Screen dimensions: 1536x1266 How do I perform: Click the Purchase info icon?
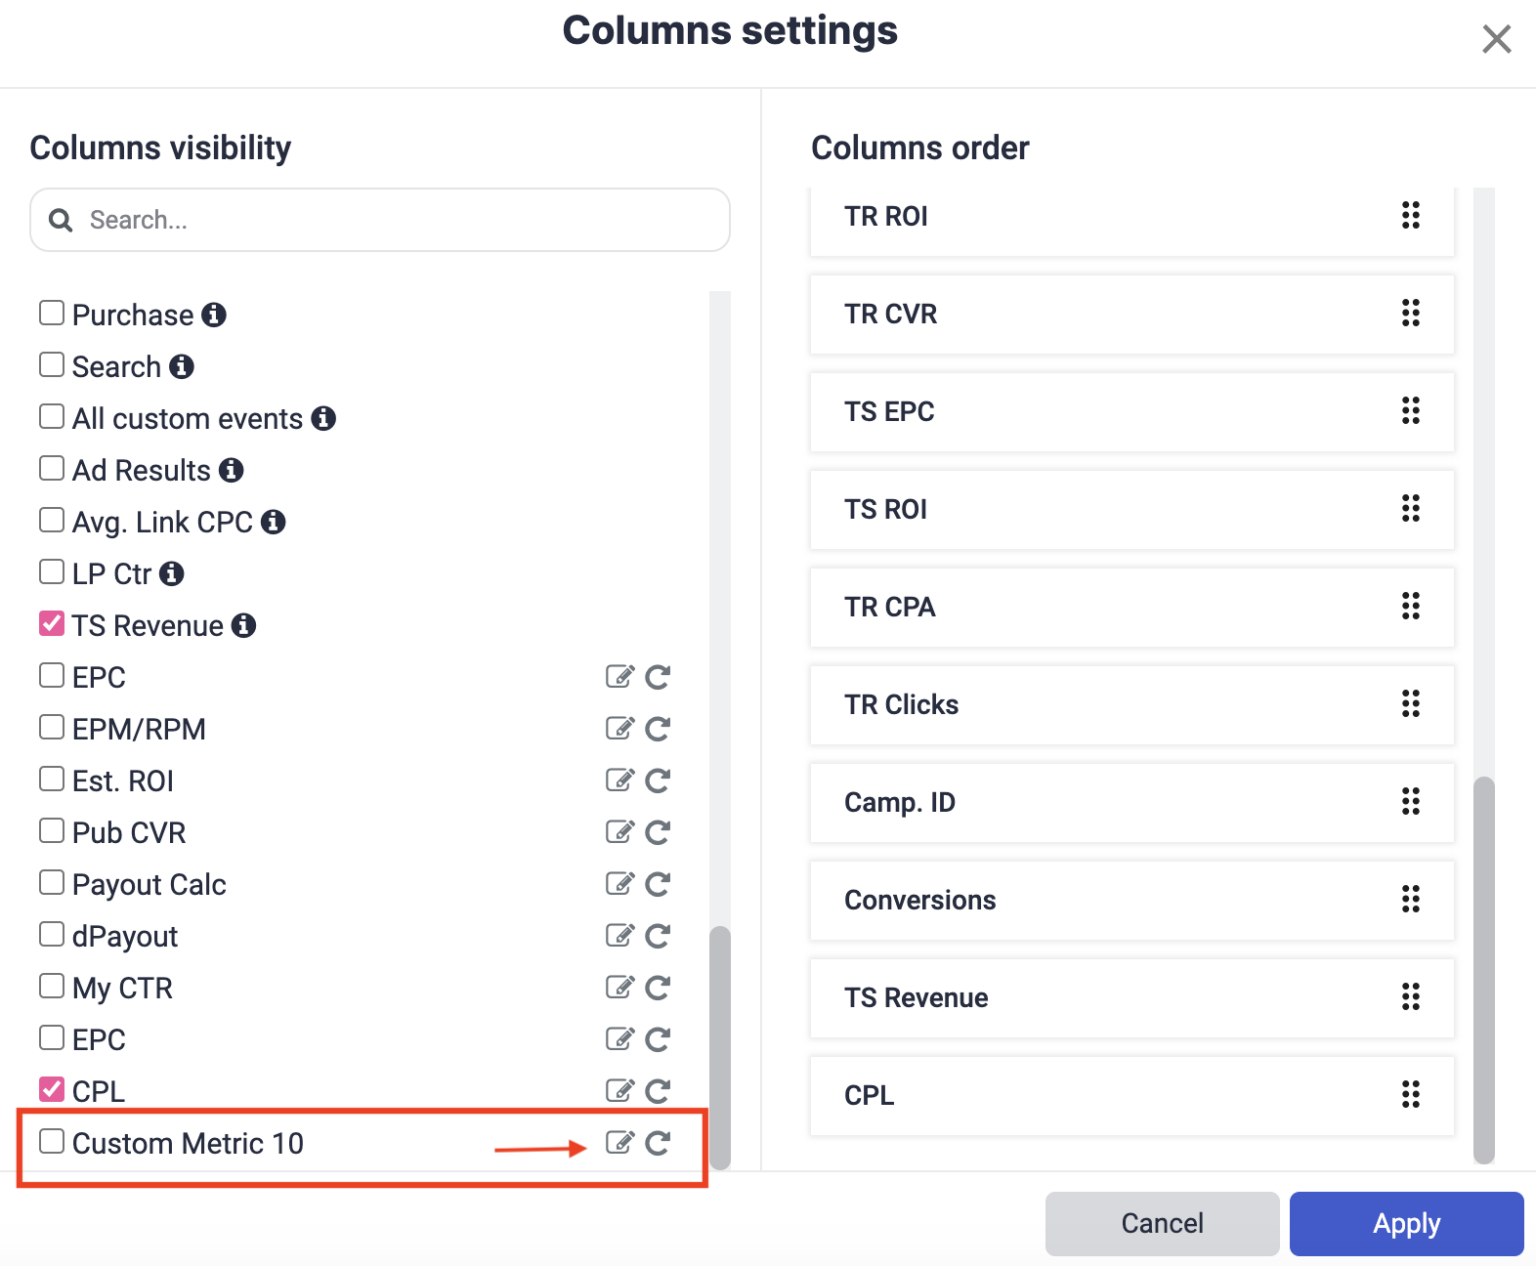tap(212, 314)
